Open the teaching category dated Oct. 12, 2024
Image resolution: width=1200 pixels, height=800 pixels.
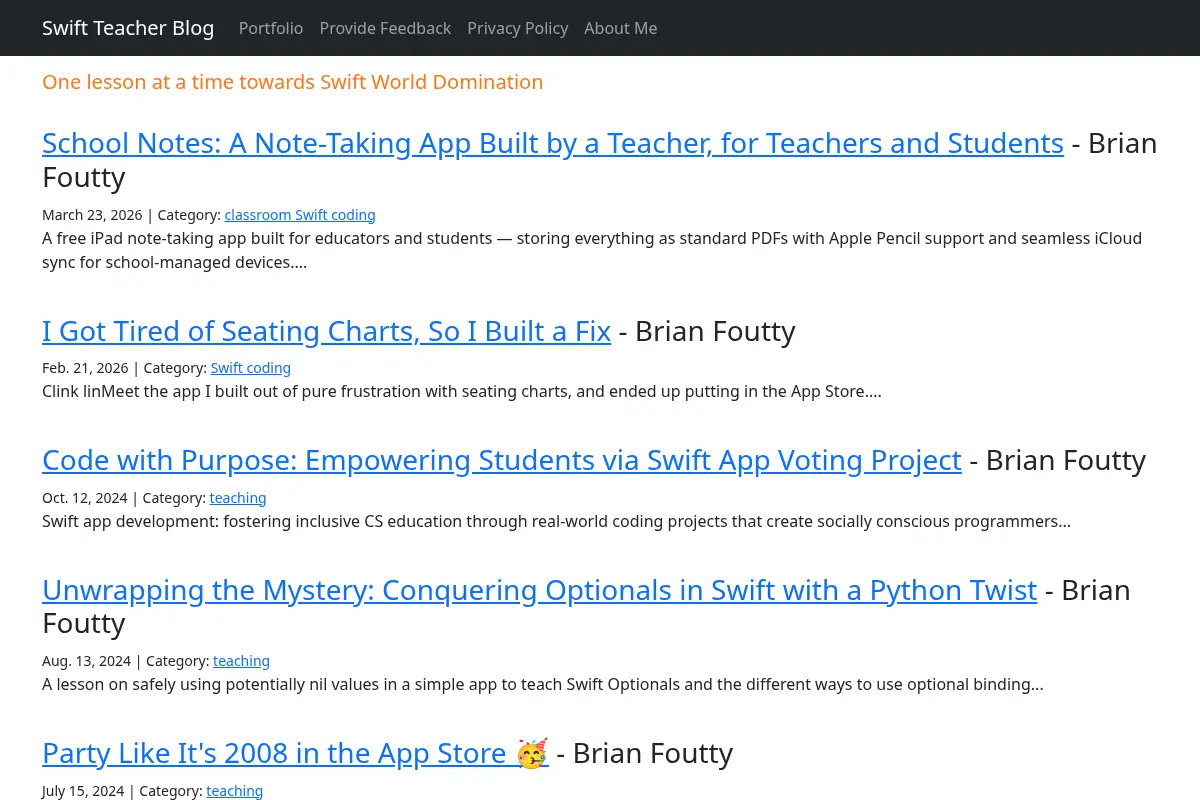238,498
